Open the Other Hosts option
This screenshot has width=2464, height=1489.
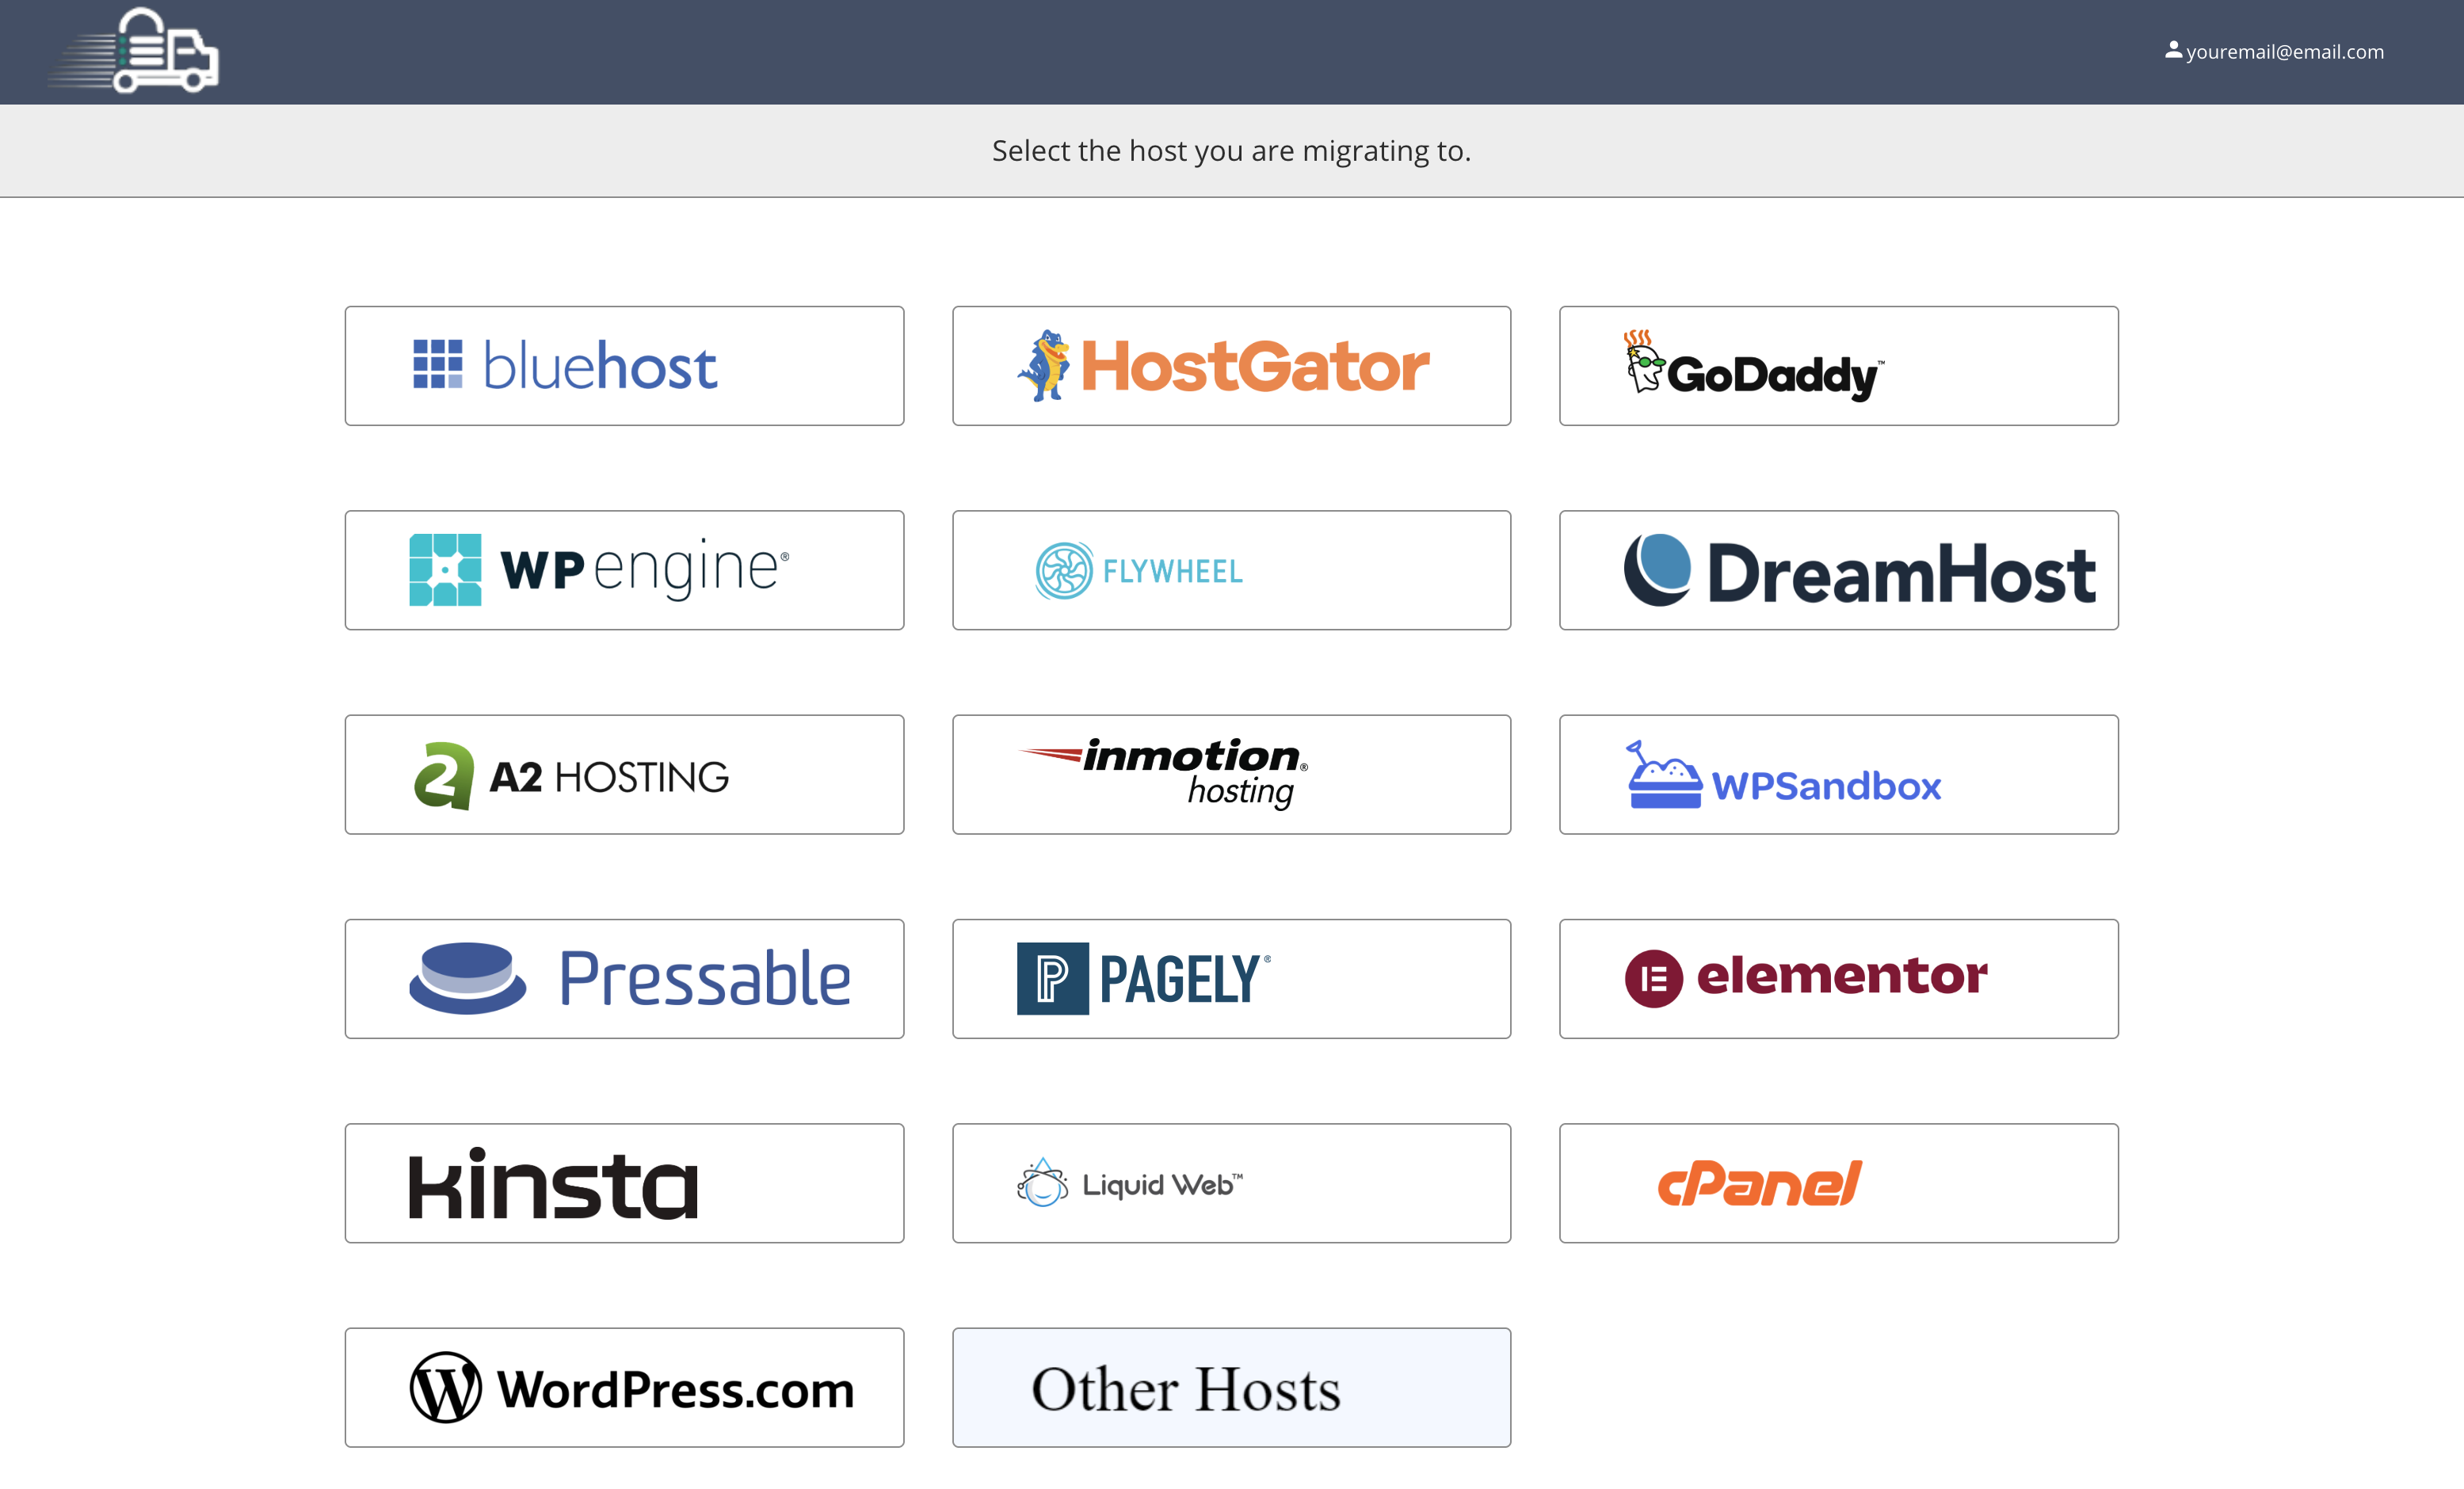1231,1387
